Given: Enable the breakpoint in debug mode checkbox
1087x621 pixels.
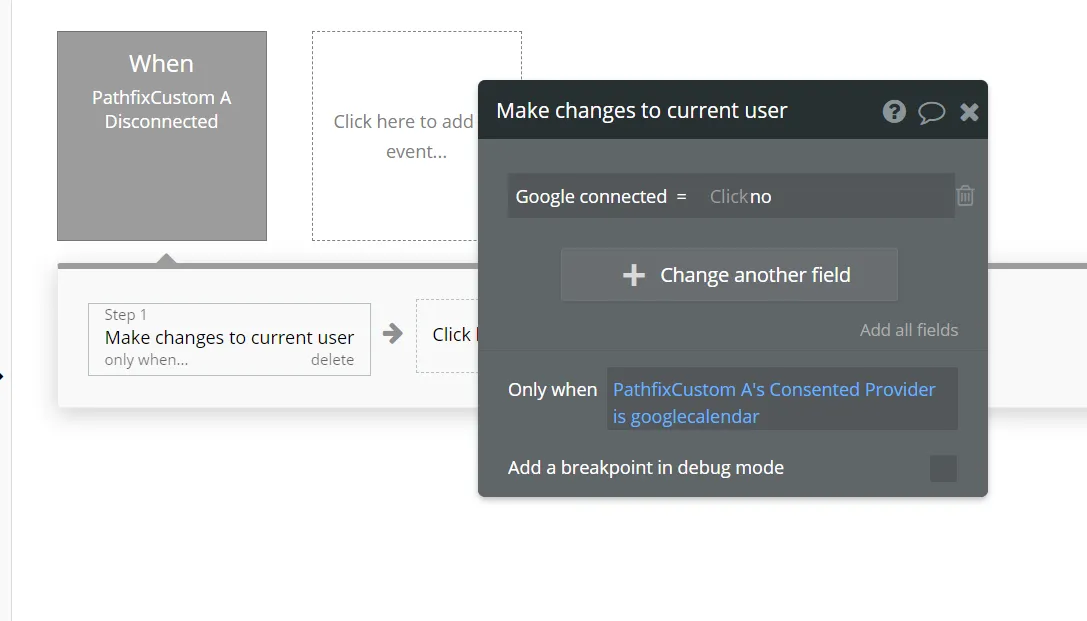Looking at the screenshot, I should point(943,469).
